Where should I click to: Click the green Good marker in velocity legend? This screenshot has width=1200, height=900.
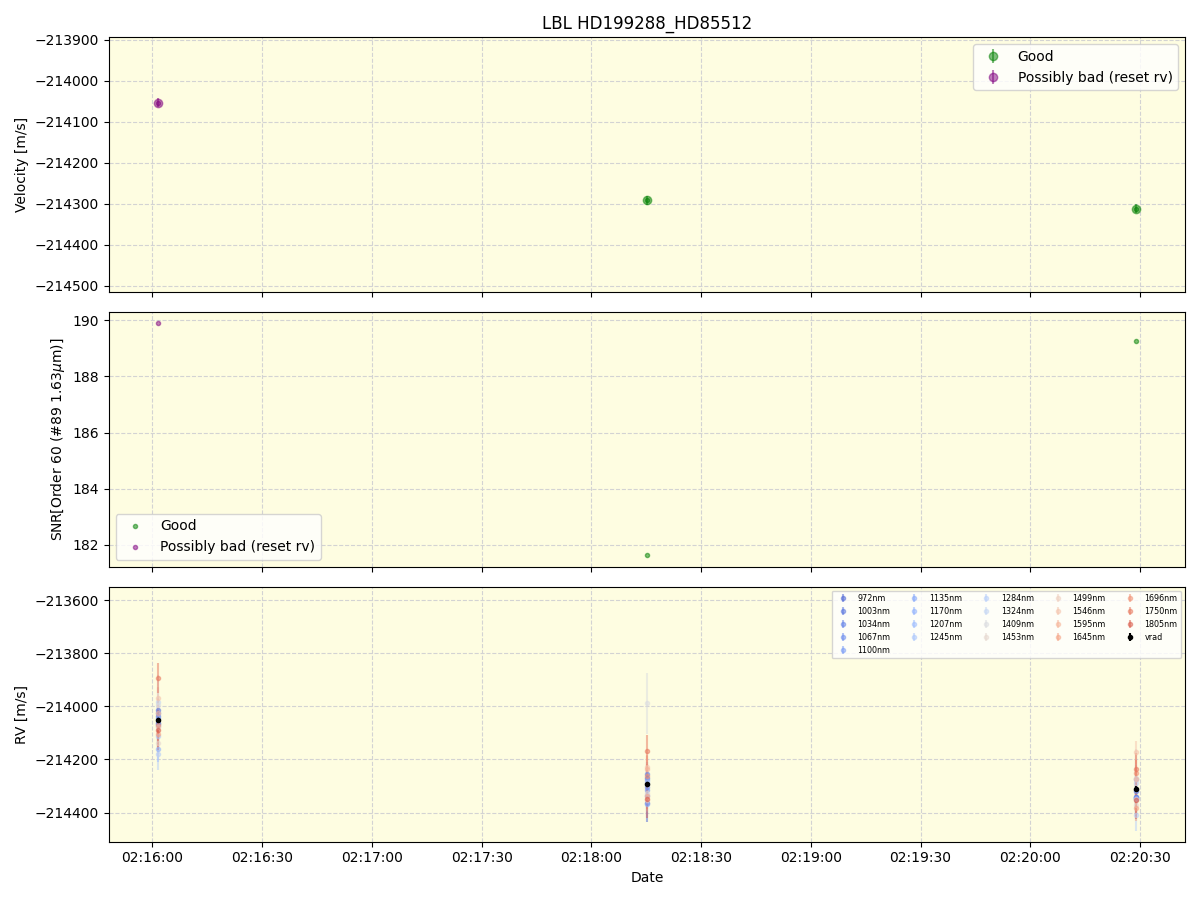click(x=993, y=57)
